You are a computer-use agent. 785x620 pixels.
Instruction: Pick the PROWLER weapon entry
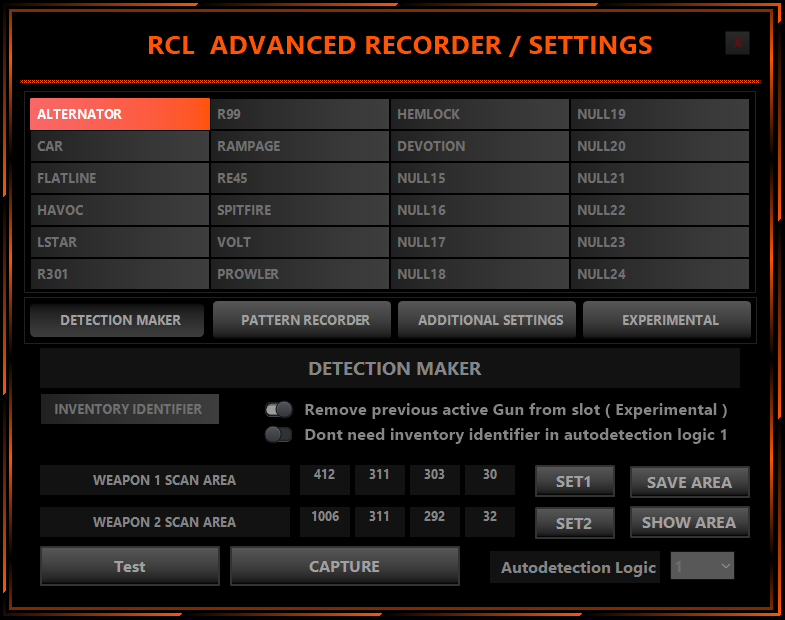tap(300, 274)
